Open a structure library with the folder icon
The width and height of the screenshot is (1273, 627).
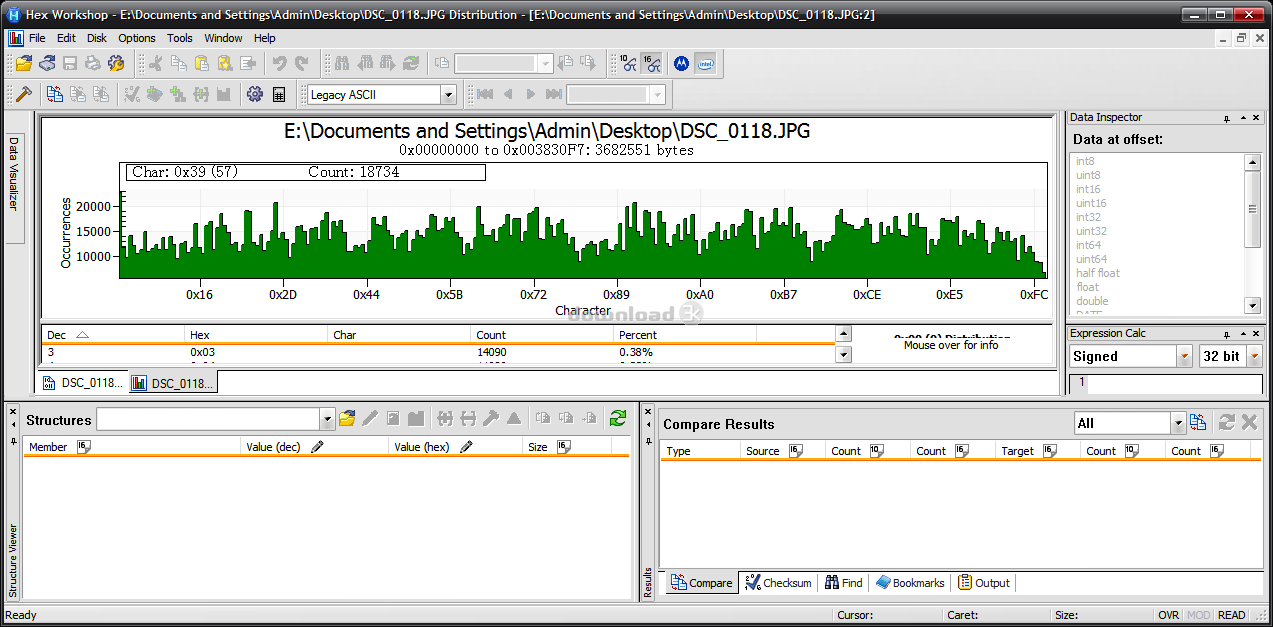[x=347, y=418]
